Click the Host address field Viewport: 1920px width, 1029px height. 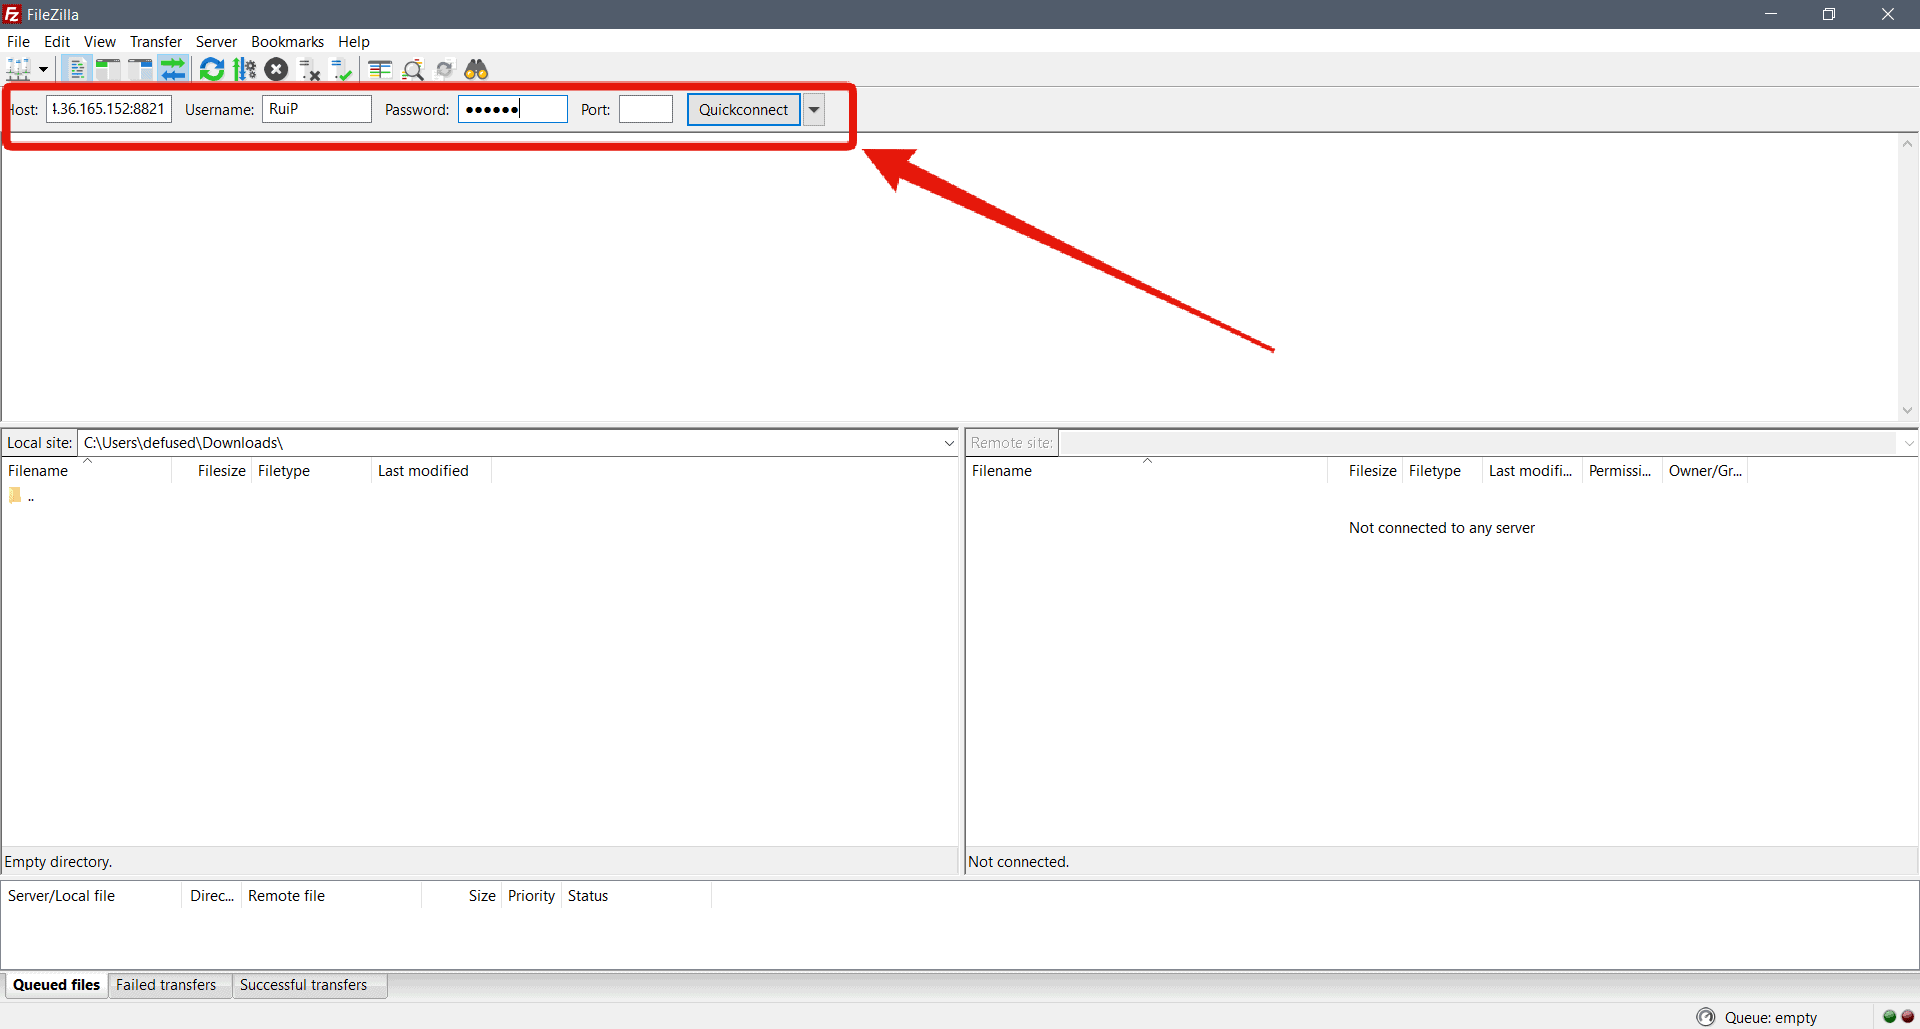tap(109, 109)
